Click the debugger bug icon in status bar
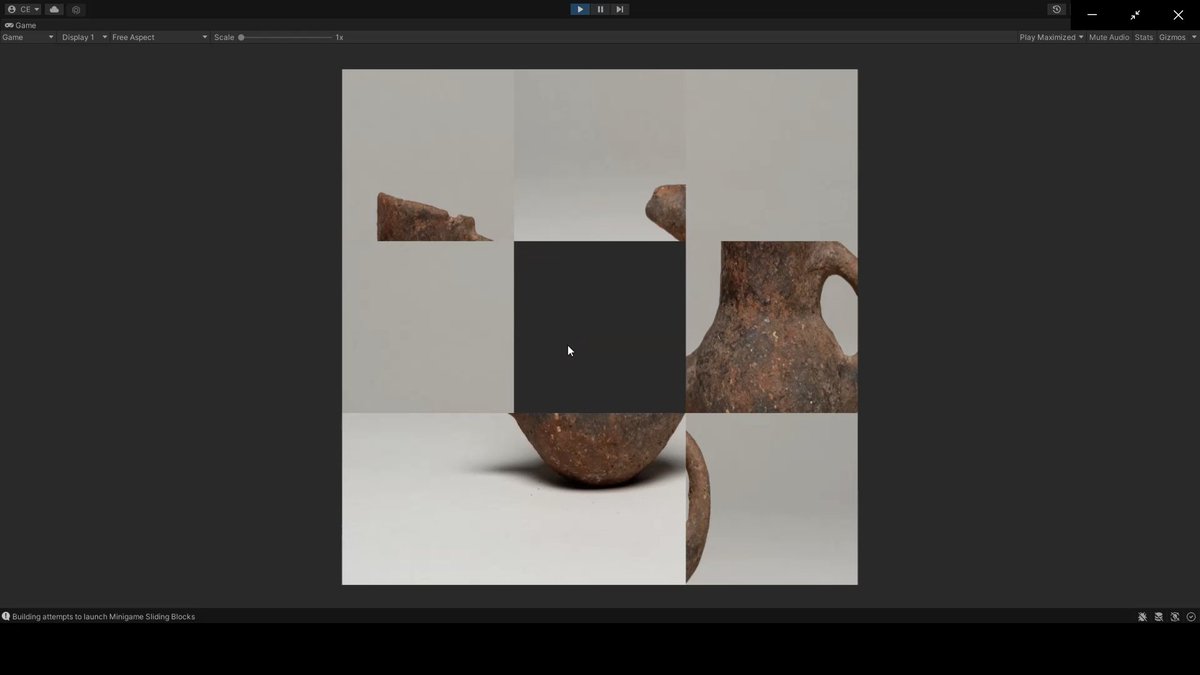Image resolution: width=1200 pixels, height=675 pixels. [1142, 617]
